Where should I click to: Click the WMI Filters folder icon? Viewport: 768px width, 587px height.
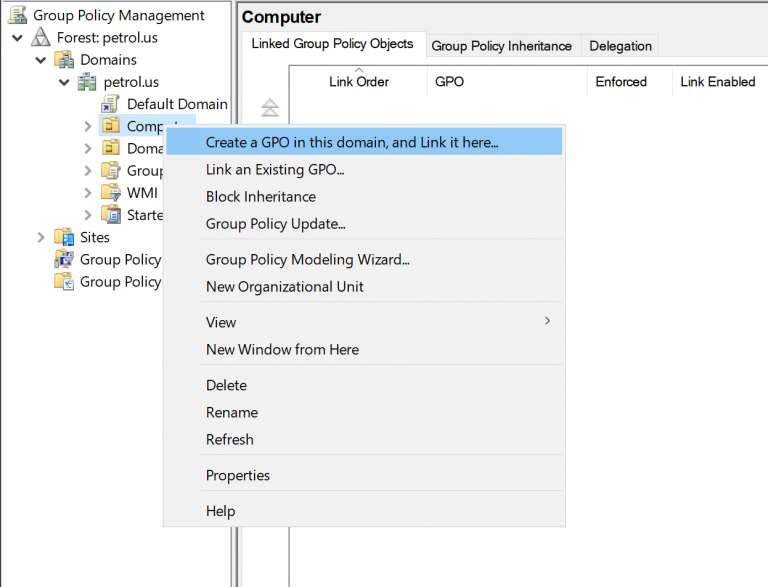pos(111,193)
